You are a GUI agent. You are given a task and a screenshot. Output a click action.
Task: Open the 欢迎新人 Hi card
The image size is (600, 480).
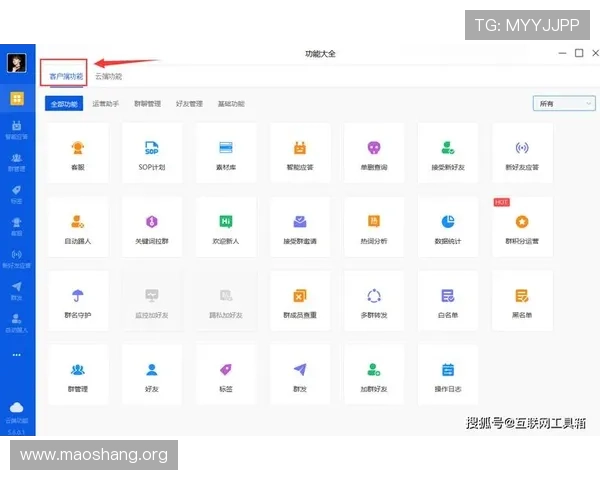(226, 227)
